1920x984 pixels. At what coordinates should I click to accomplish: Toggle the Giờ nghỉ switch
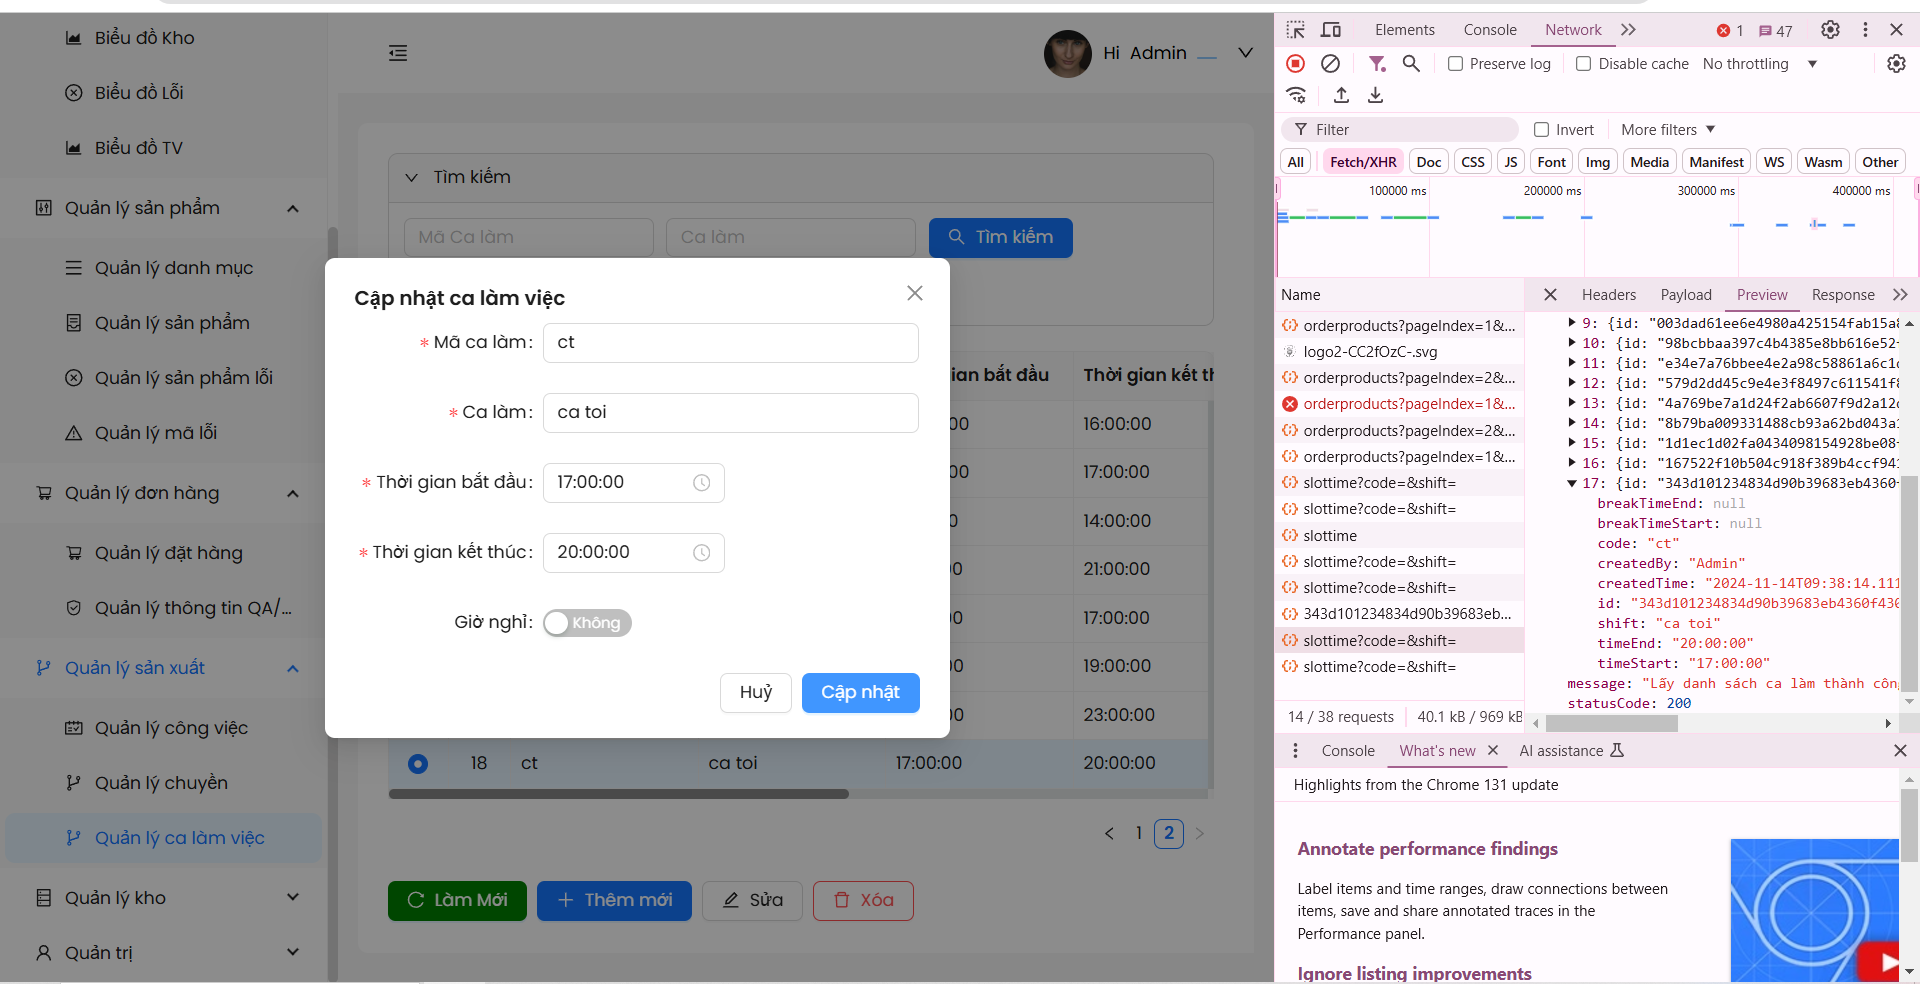pyautogui.click(x=587, y=623)
